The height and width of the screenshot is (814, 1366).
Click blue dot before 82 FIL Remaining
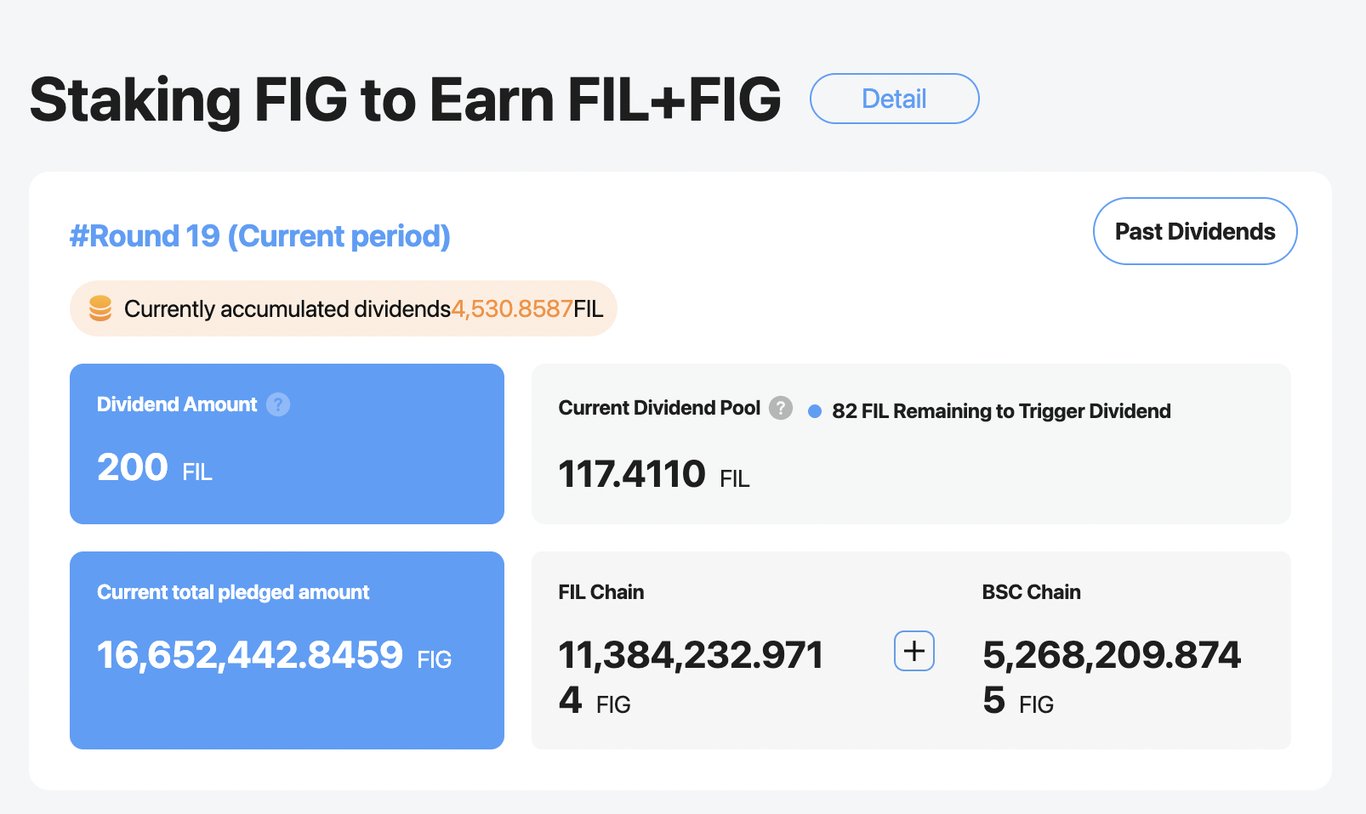[x=814, y=411]
